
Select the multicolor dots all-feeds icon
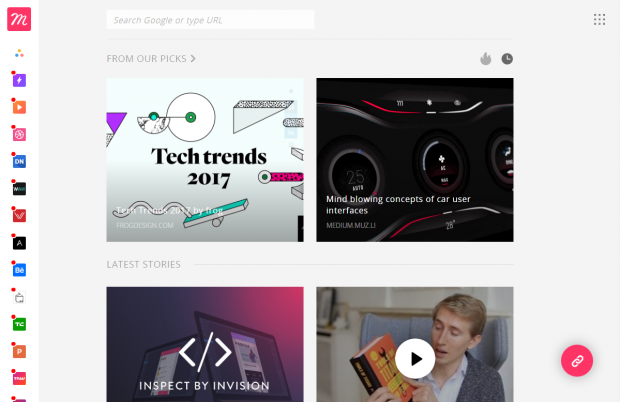tap(19, 53)
